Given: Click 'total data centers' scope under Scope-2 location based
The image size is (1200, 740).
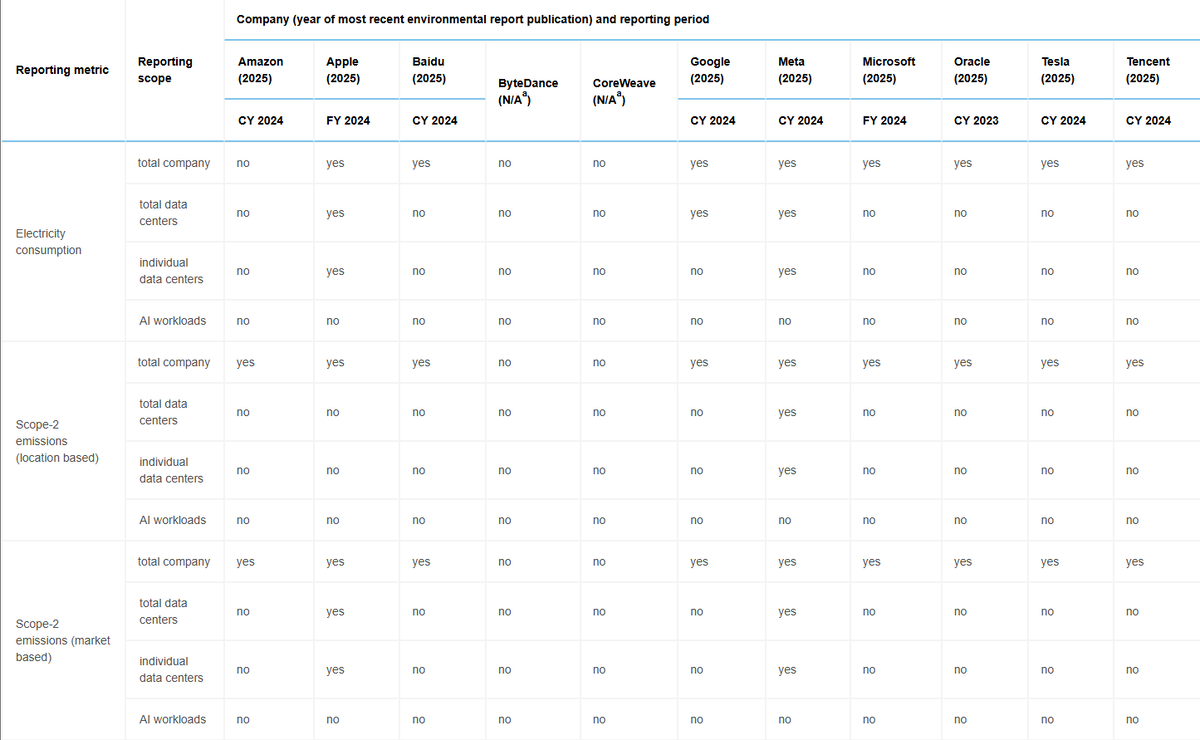Looking at the screenshot, I should [x=163, y=412].
